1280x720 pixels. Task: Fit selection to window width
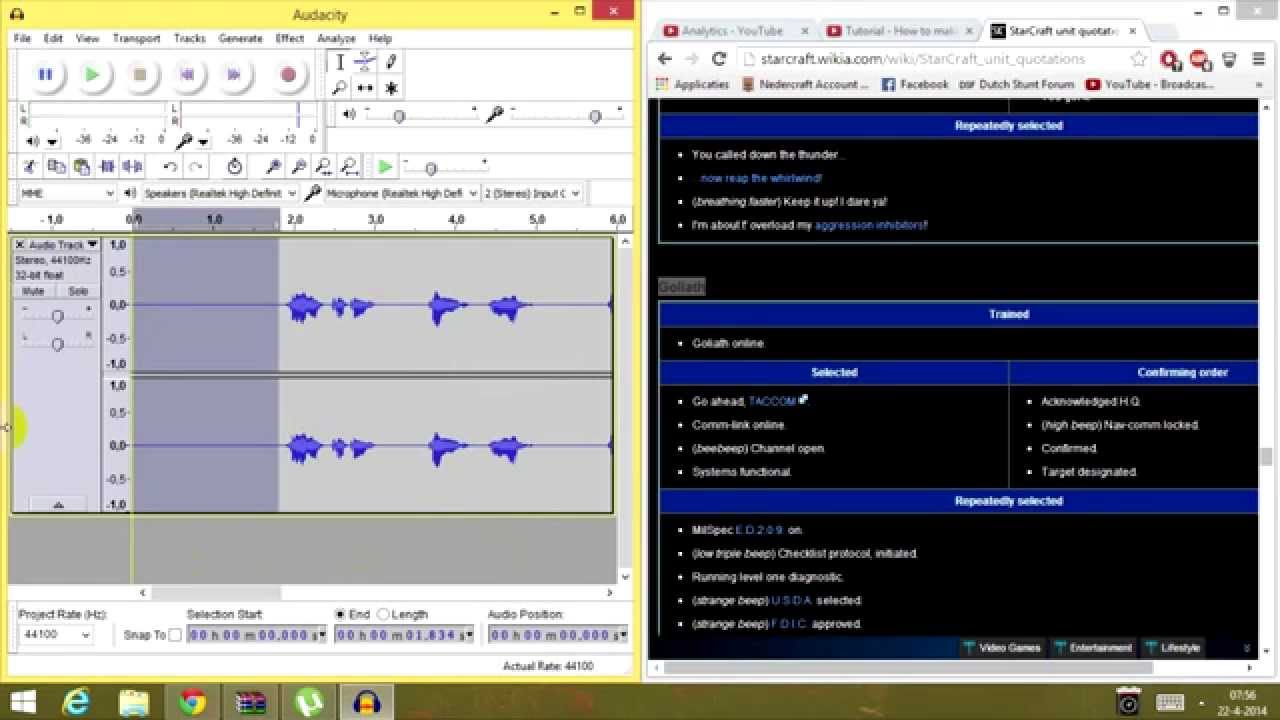(x=323, y=167)
